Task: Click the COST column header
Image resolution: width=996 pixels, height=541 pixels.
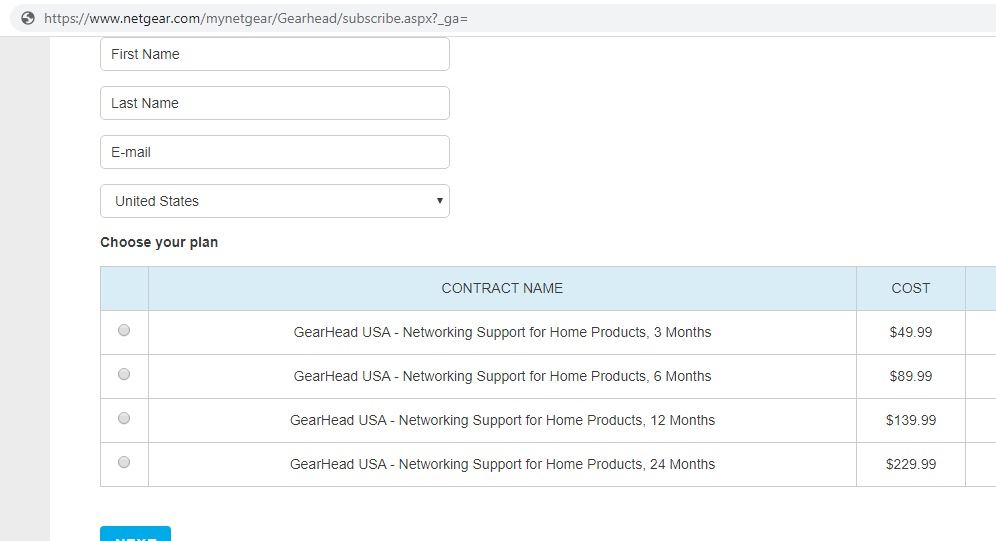Action: tap(910, 288)
